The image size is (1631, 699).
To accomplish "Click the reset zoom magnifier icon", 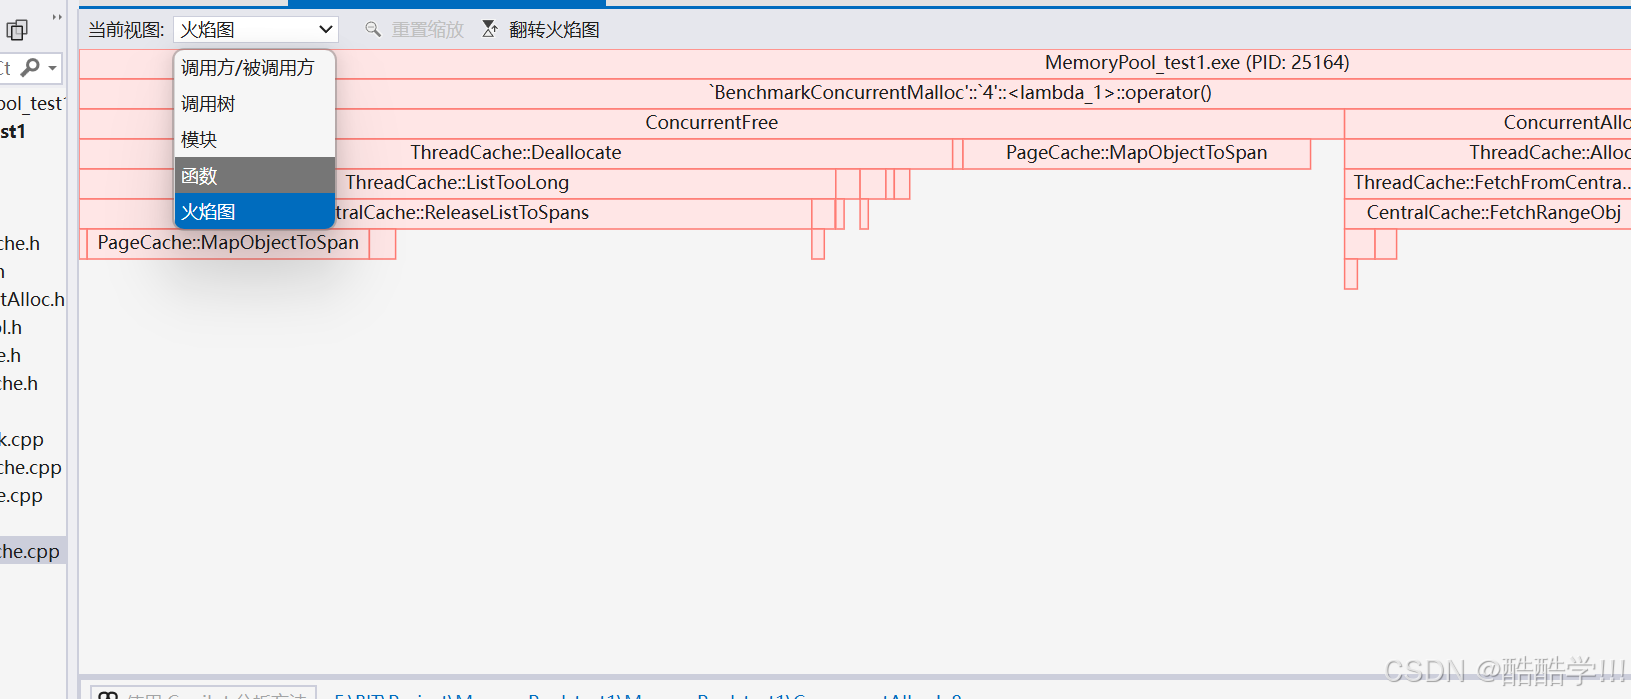I will (373, 29).
